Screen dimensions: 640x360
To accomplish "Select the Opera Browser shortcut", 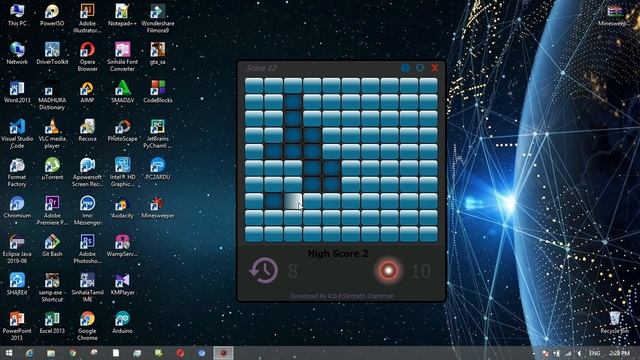I will click(87, 57).
